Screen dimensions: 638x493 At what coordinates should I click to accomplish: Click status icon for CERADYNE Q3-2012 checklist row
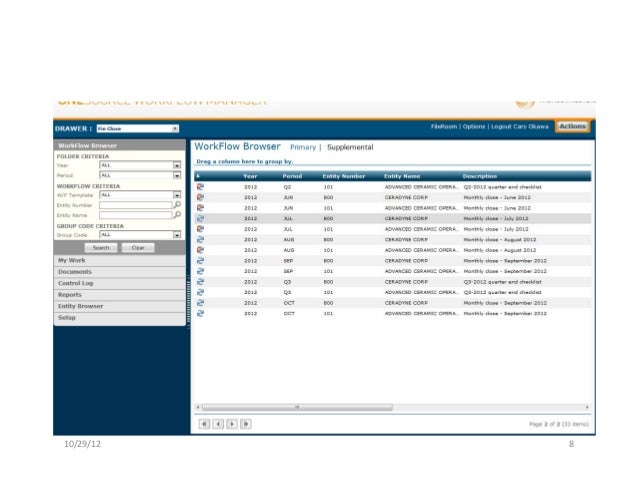click(200, 282)
